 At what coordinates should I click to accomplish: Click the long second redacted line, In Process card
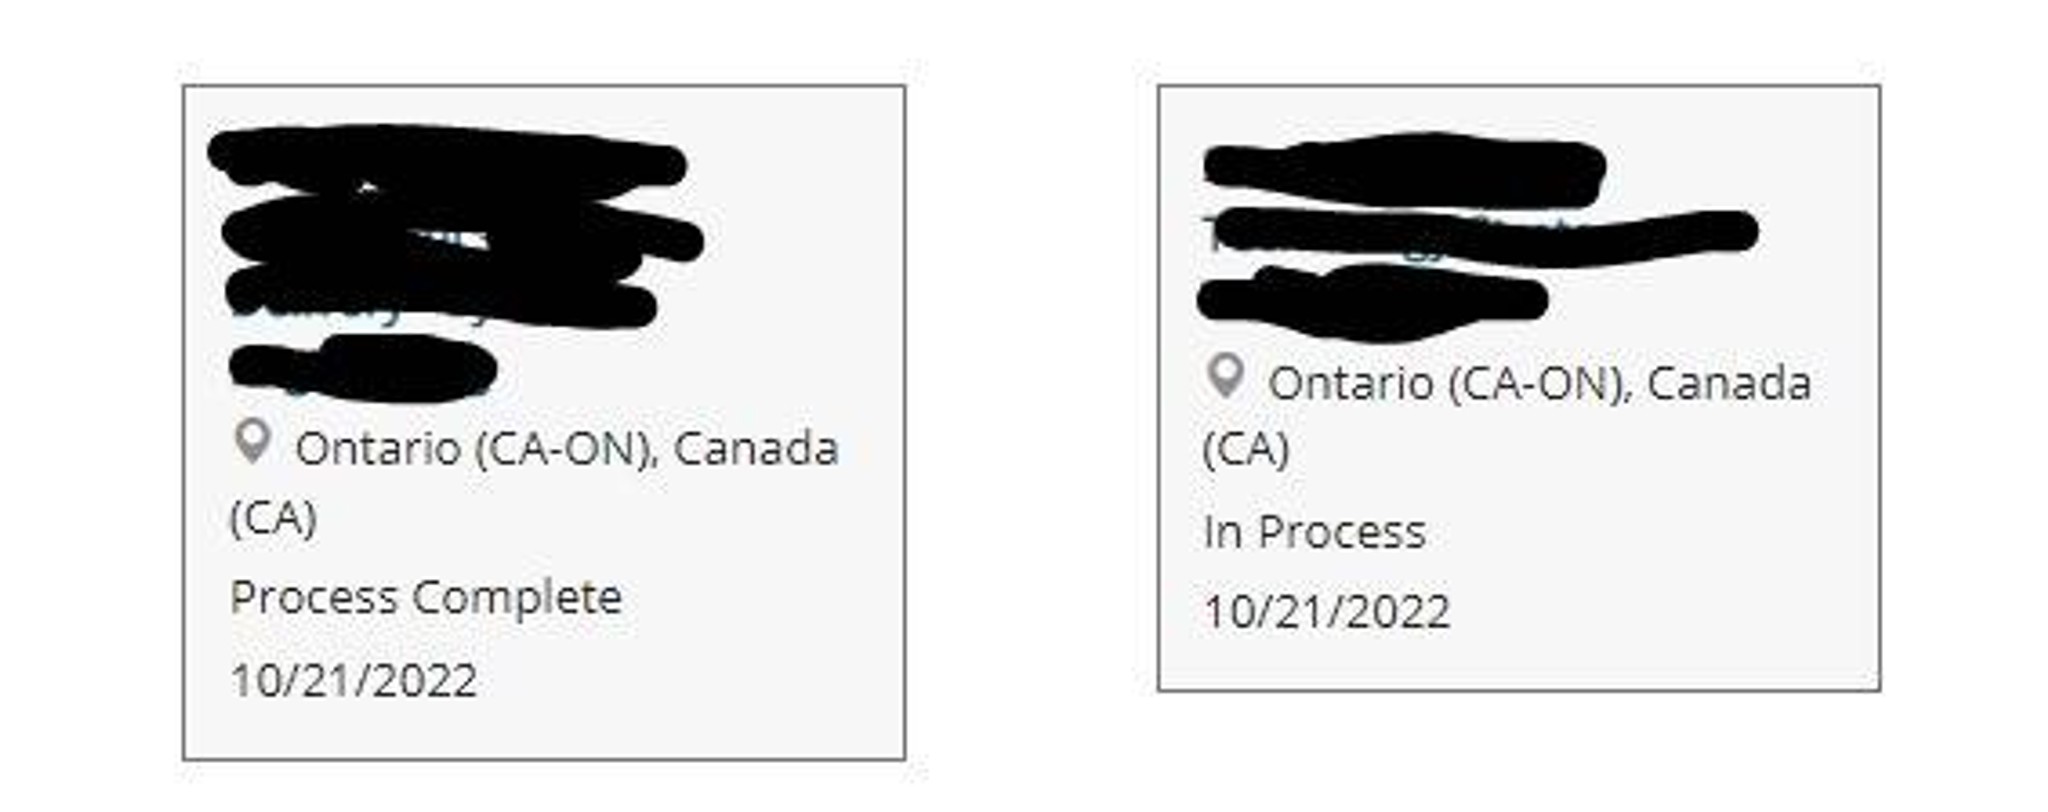pos(1480,235)
